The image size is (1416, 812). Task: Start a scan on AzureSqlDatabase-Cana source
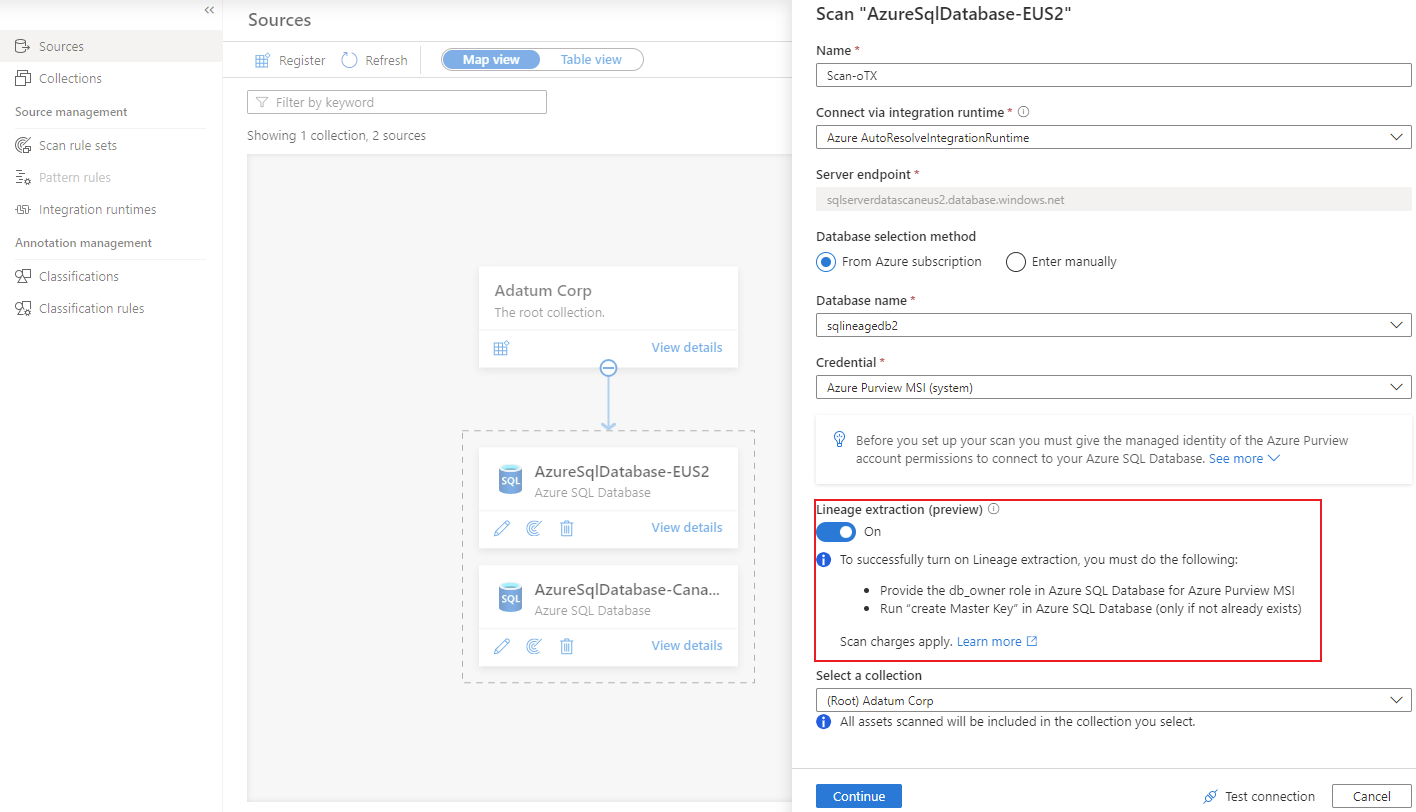point(534,646)
